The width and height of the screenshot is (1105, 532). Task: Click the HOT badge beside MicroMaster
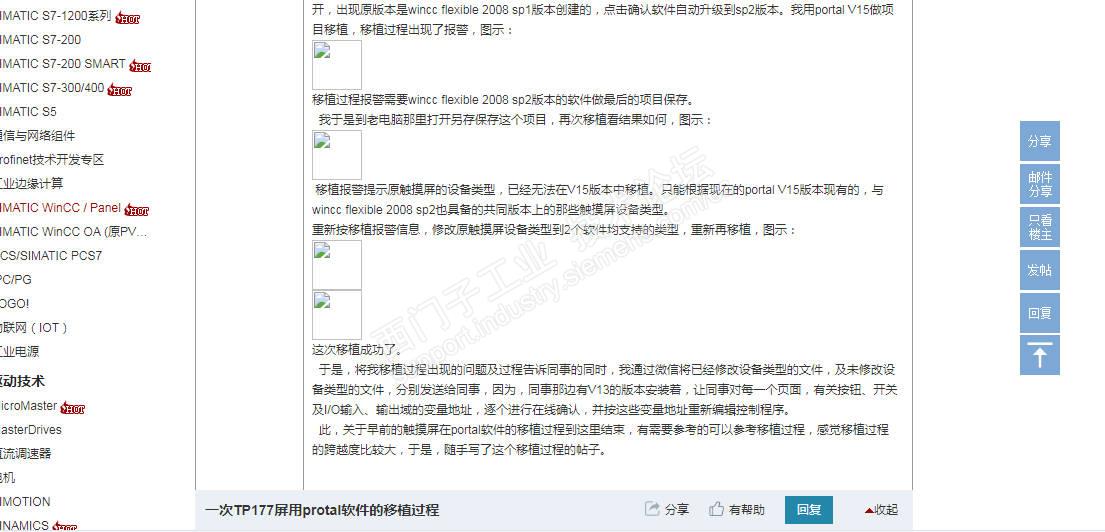(x=73, y=408)
